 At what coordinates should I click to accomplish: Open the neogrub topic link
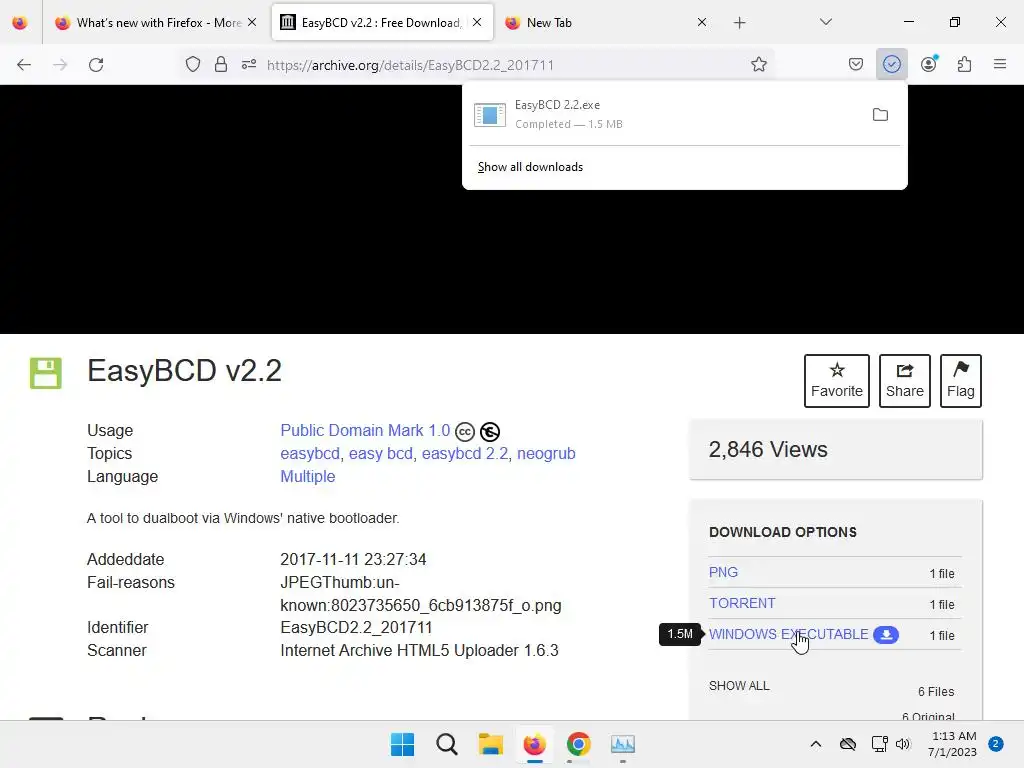(x=546, y=453)
